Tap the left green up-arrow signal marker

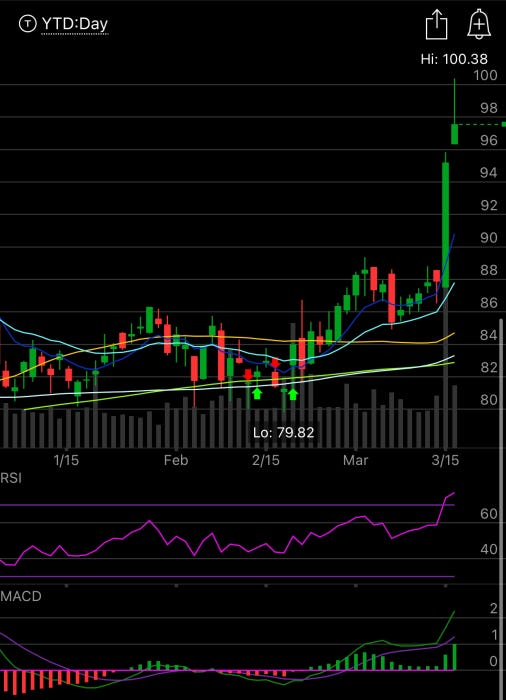[257, 393]
